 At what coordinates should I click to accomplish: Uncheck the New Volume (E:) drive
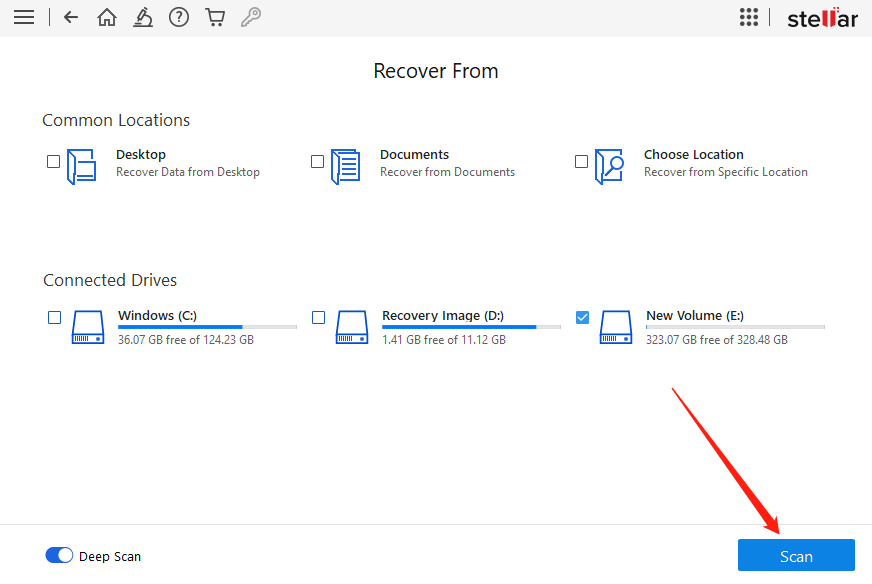tap(583, 317)
